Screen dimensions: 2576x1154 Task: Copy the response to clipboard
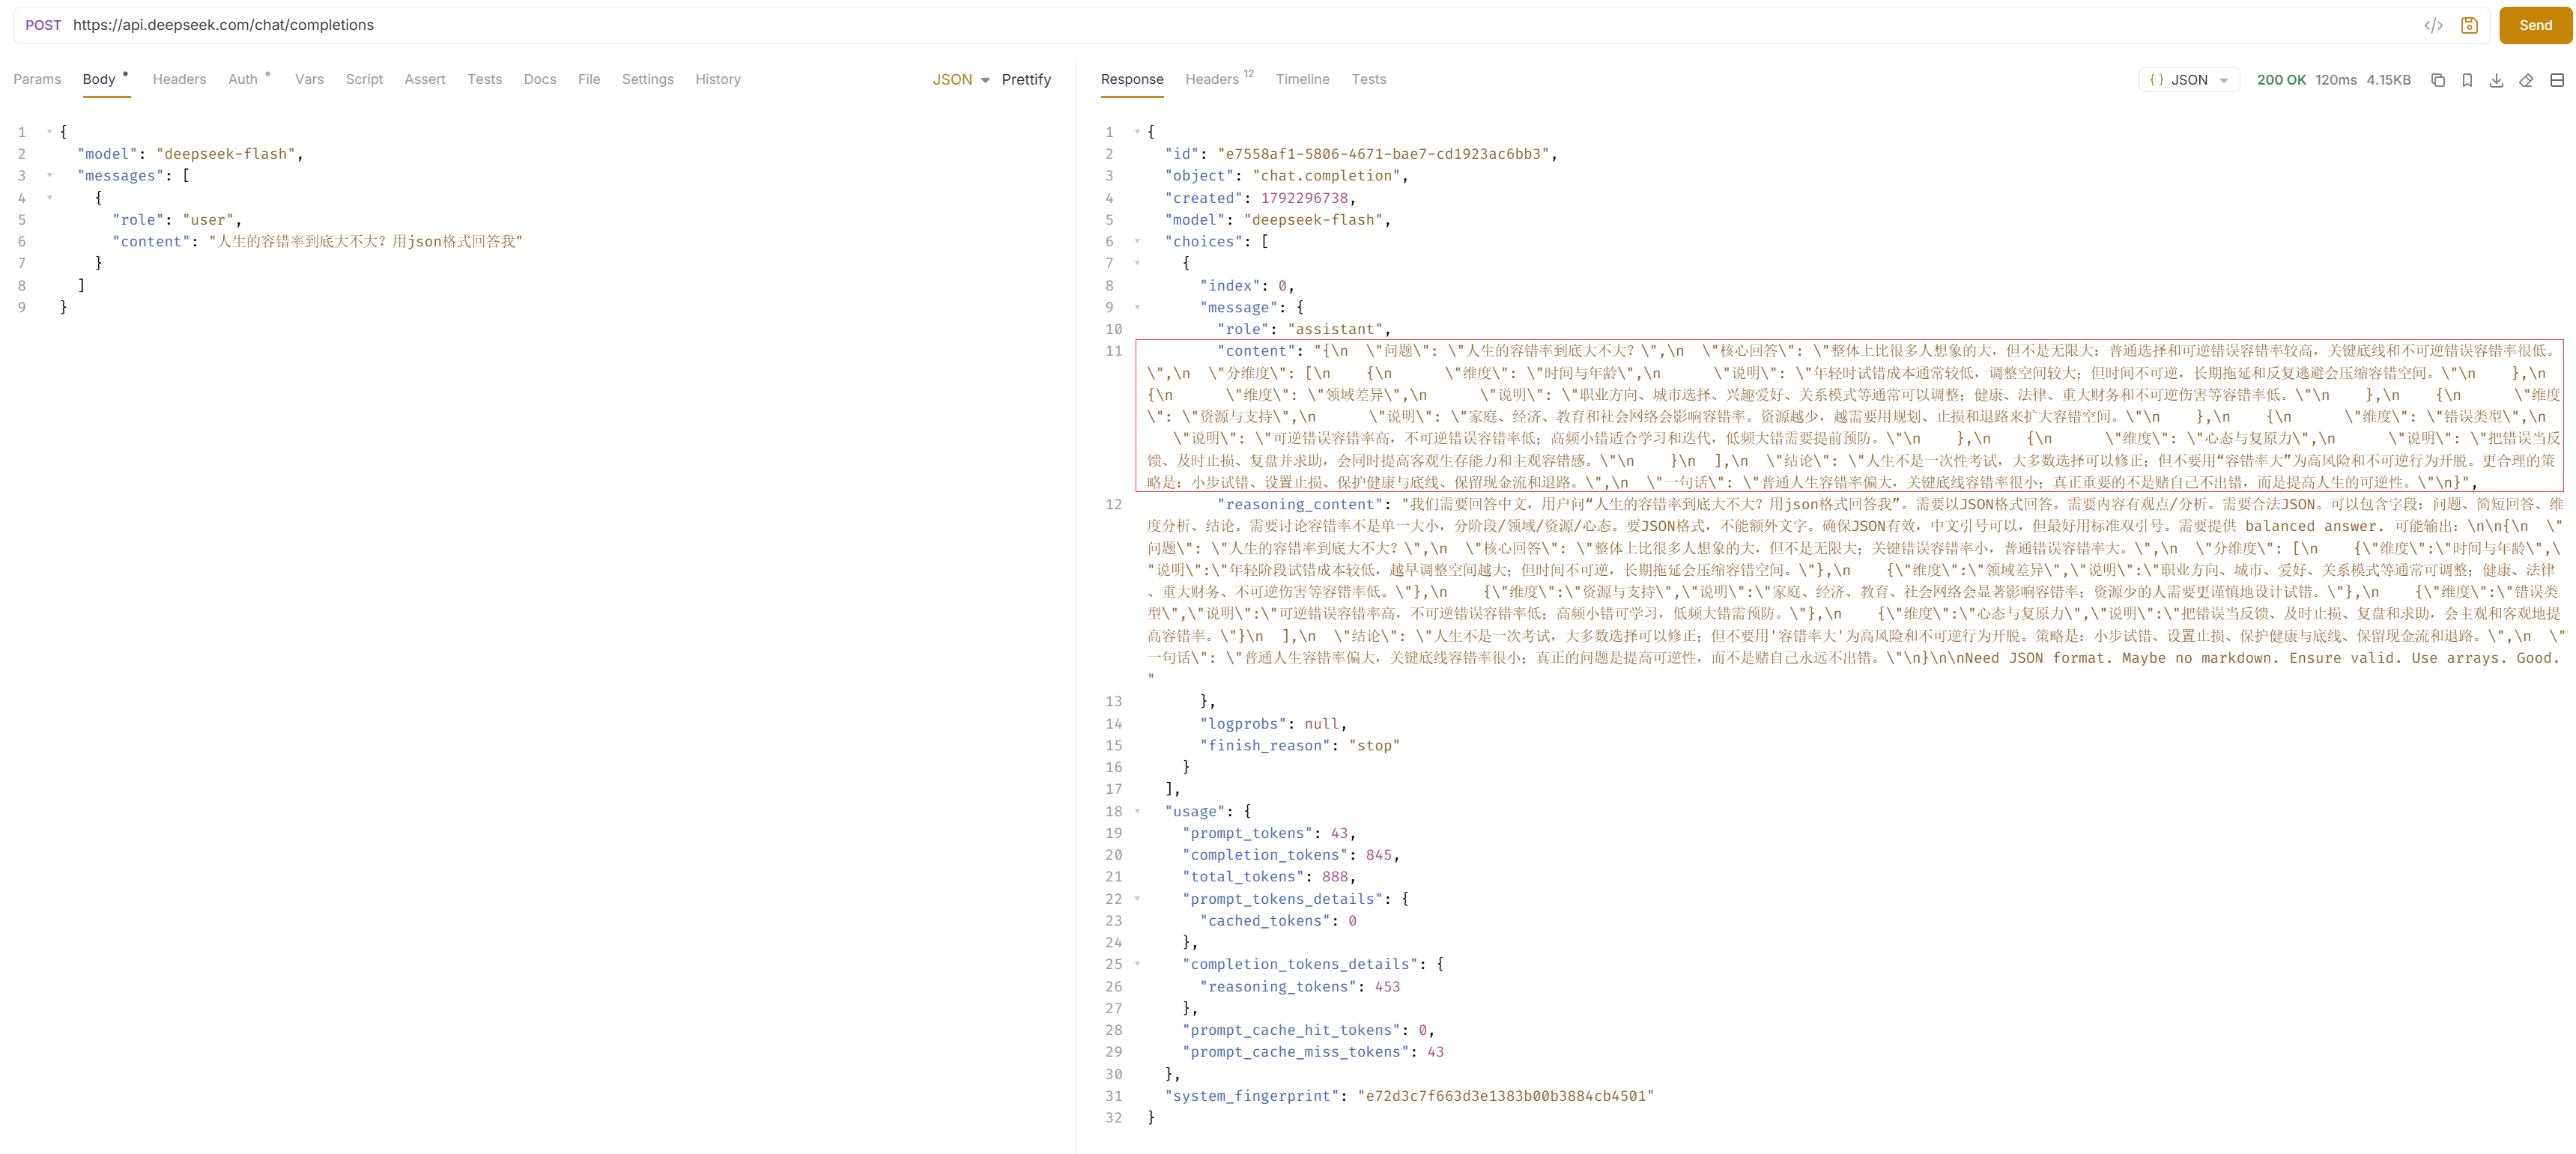tap(2438, 80)
